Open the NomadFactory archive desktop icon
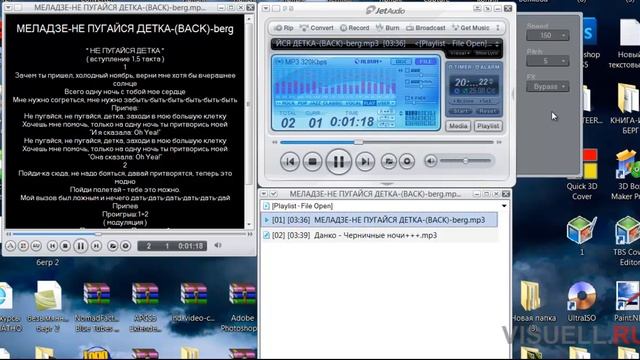The image size is (640, 360). (97, 307)
